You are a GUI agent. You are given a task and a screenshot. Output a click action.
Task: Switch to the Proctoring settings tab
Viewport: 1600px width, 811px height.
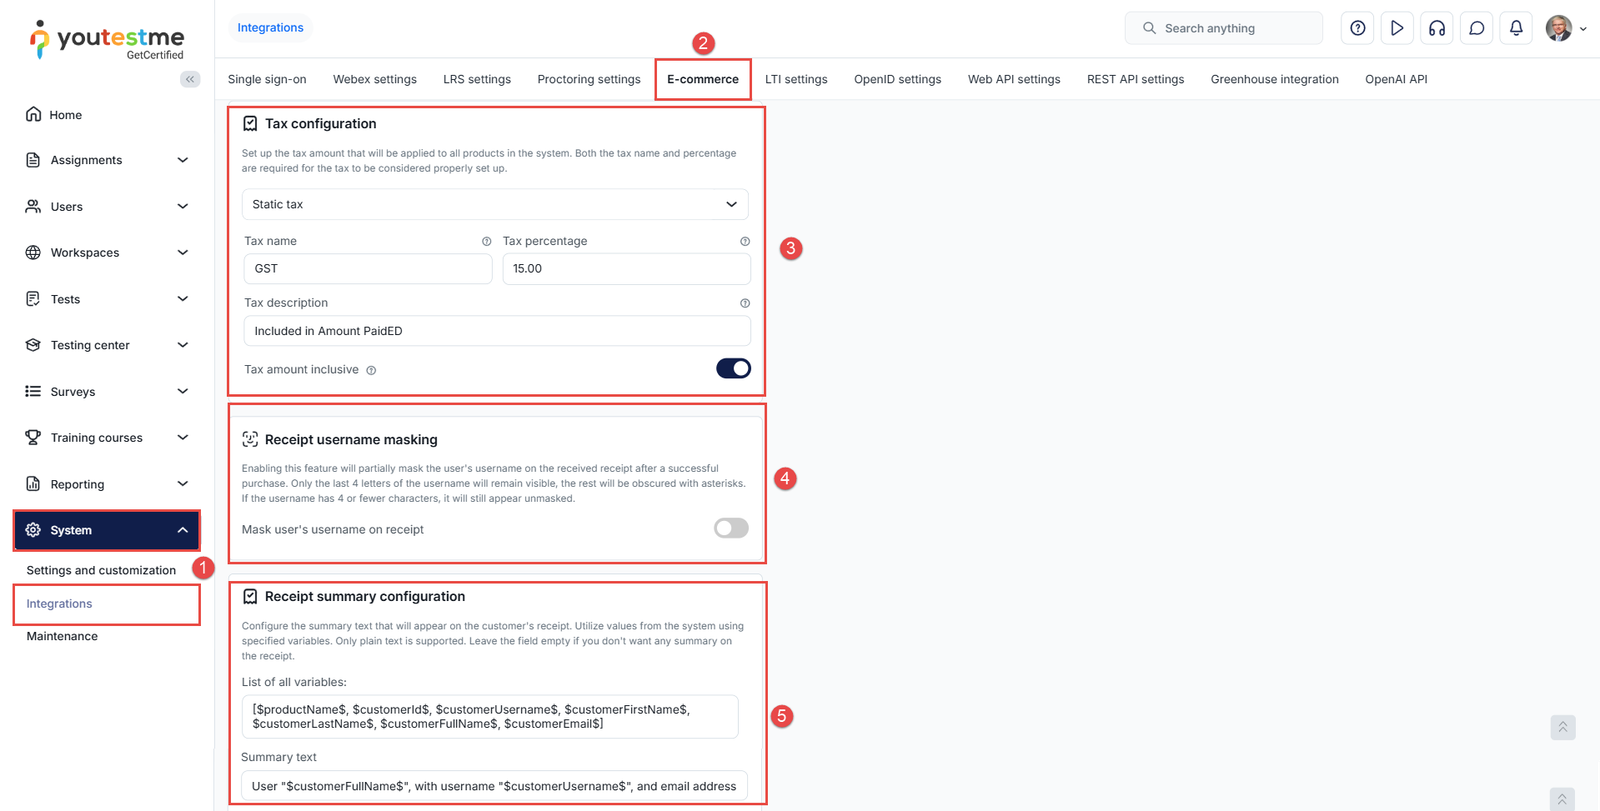click(589, 79)
